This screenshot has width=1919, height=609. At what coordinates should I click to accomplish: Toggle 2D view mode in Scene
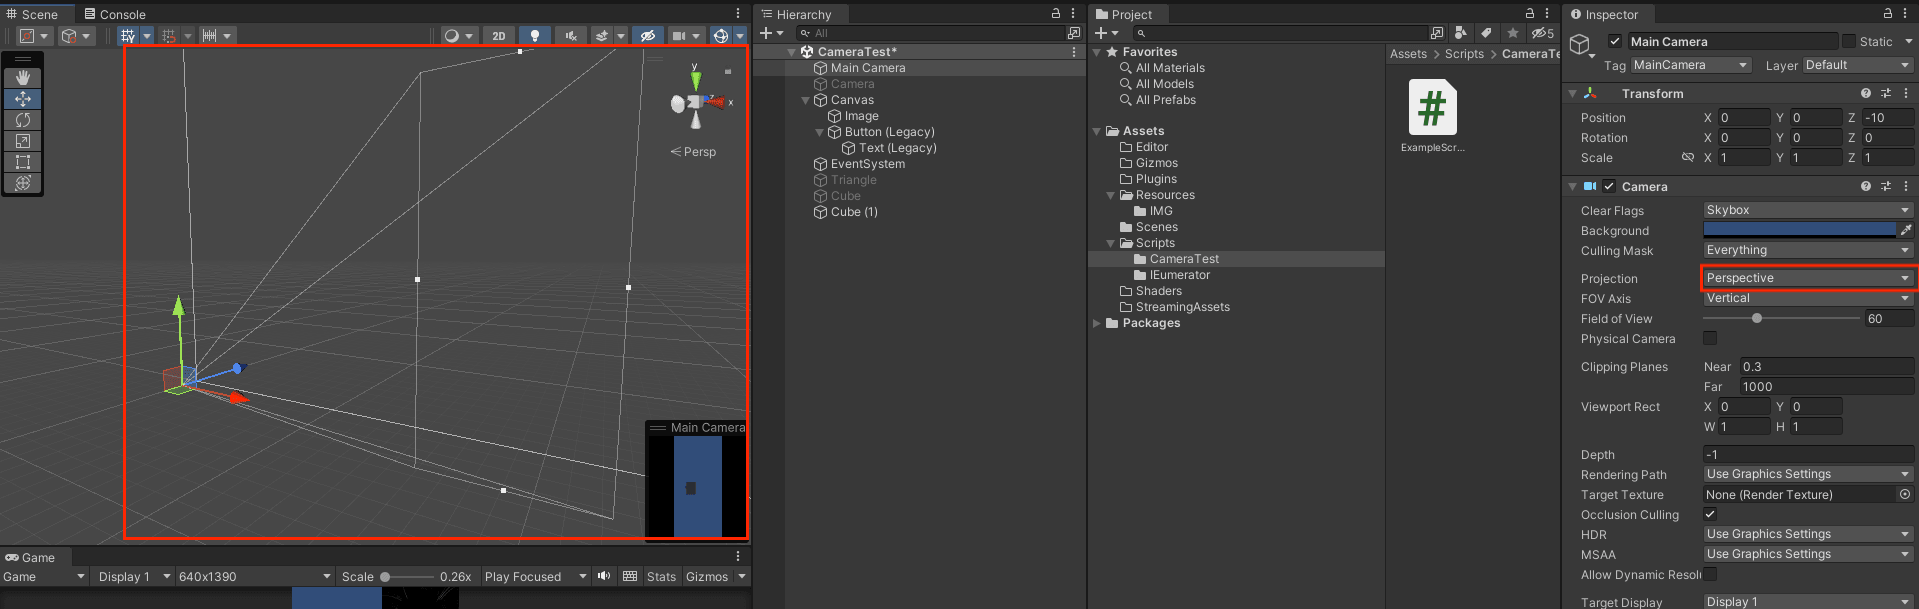[x=499, y=36]
